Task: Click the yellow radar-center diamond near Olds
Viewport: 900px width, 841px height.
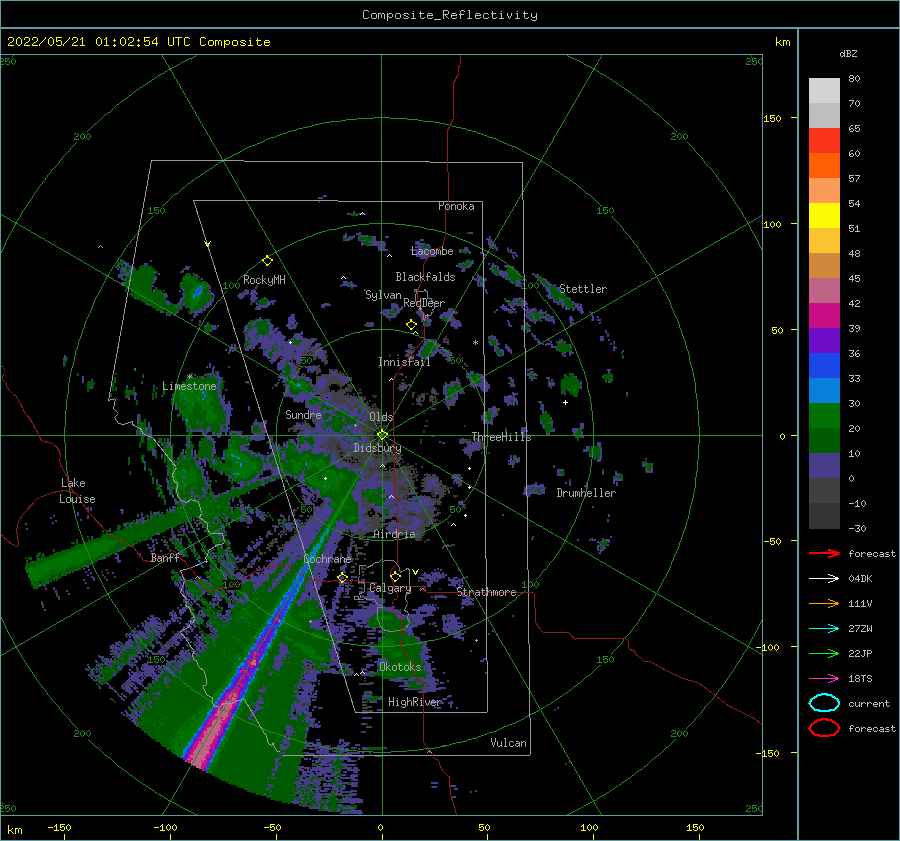Action: 382,435
